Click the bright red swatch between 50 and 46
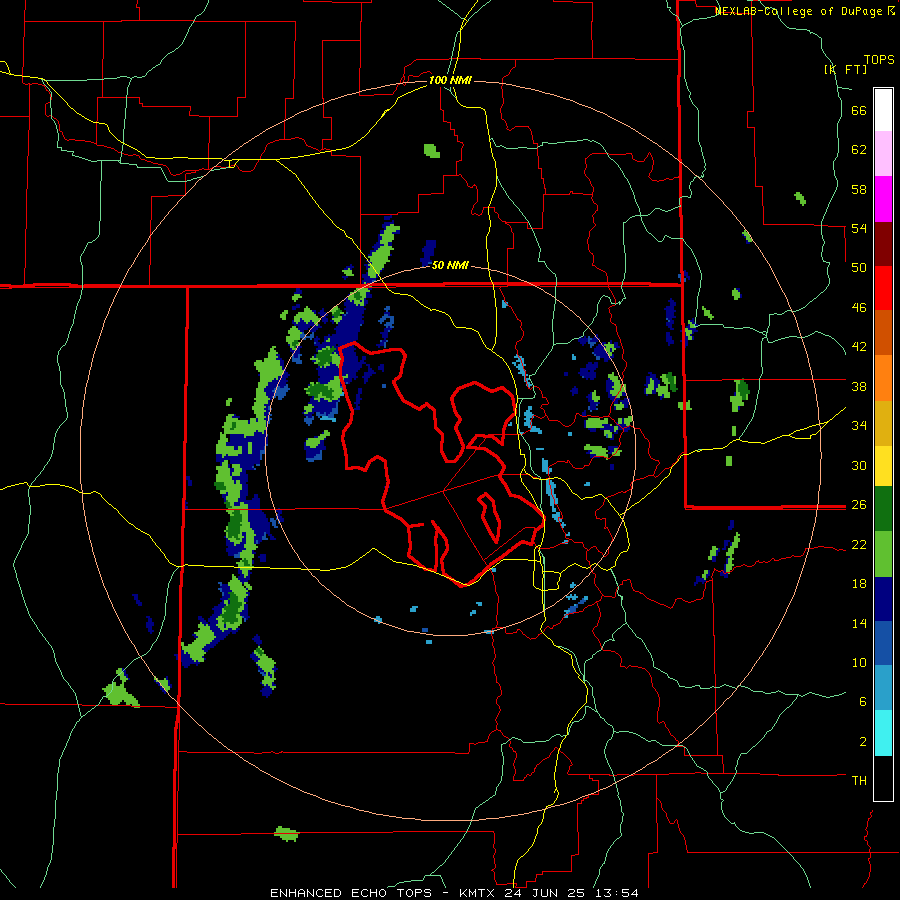 [883, 288]
